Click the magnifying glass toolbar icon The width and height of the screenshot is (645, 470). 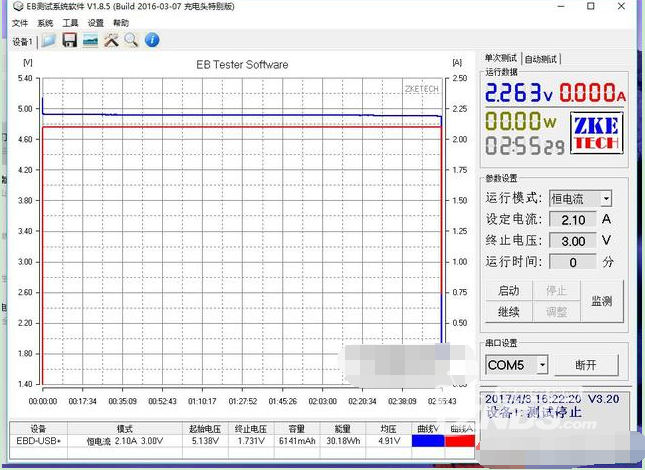point(131,40)
